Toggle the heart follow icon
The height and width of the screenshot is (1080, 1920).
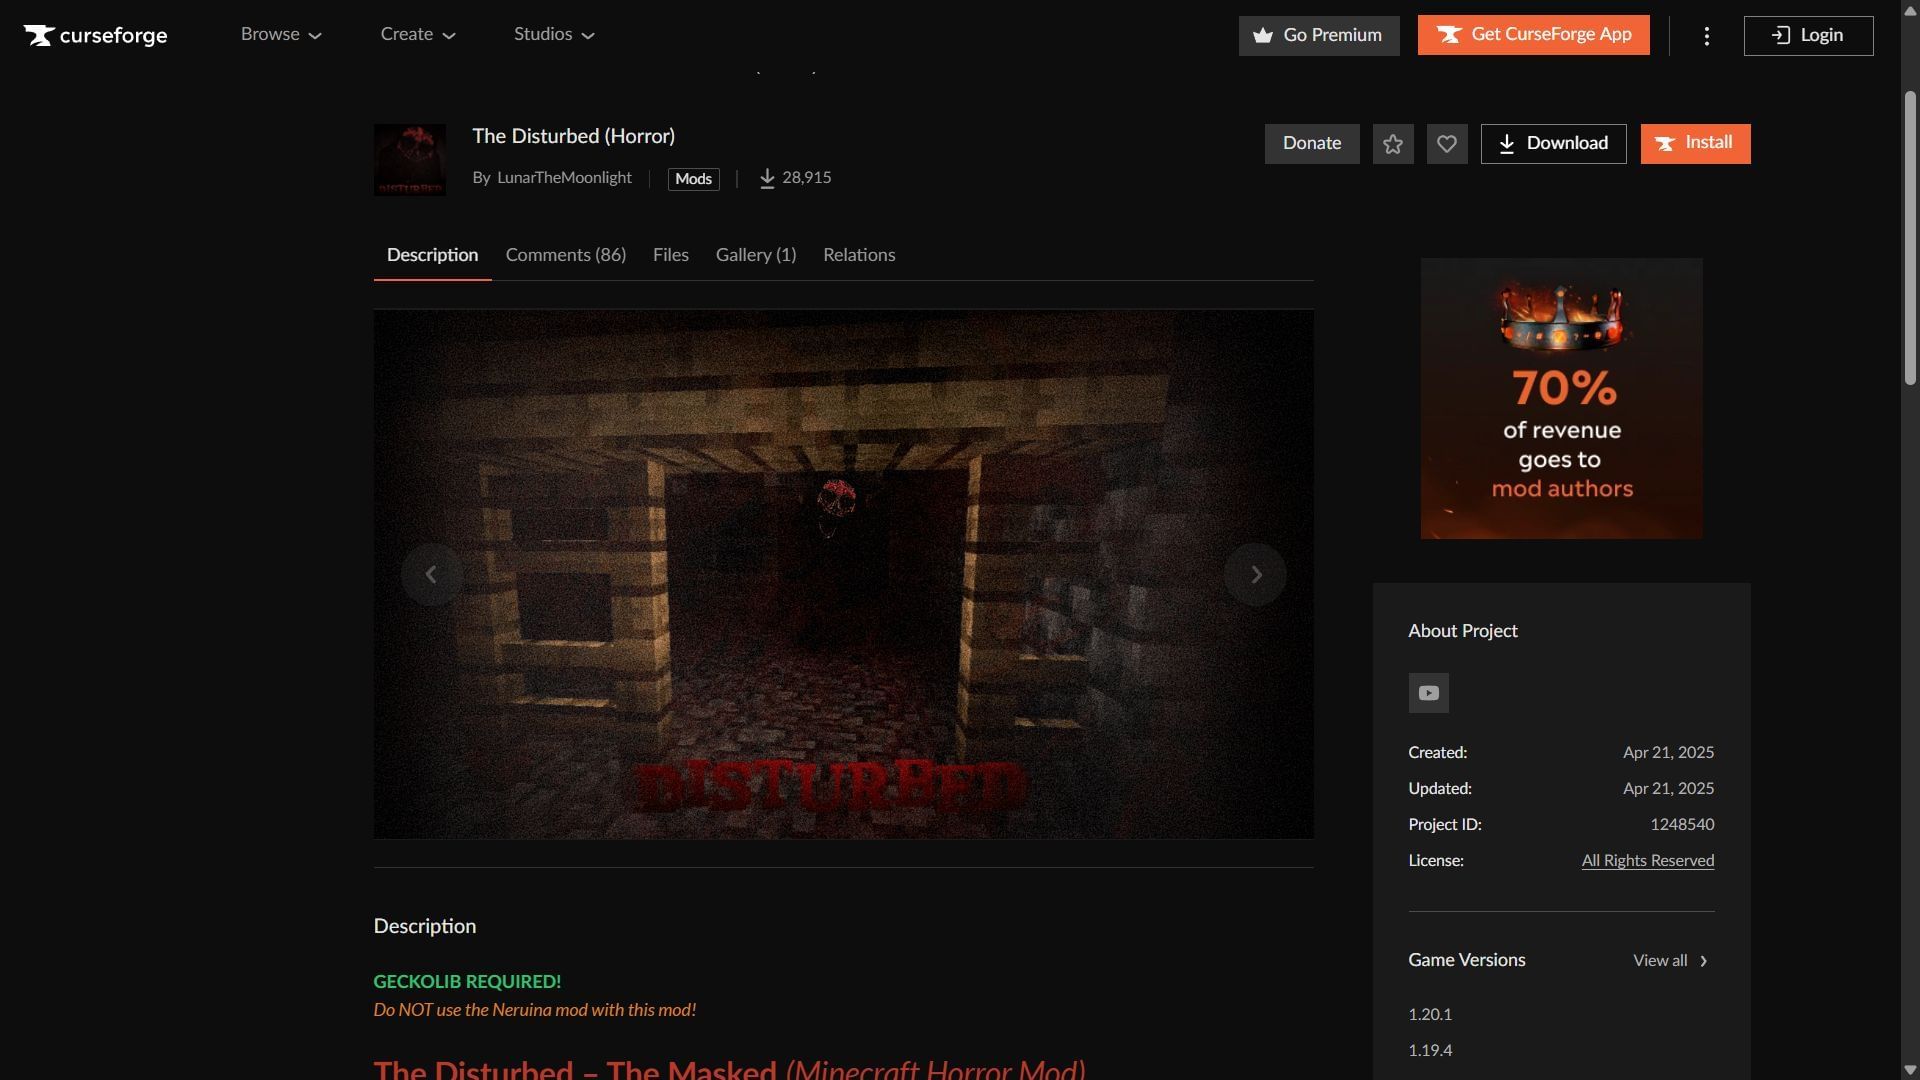(x=1446, y=144)
